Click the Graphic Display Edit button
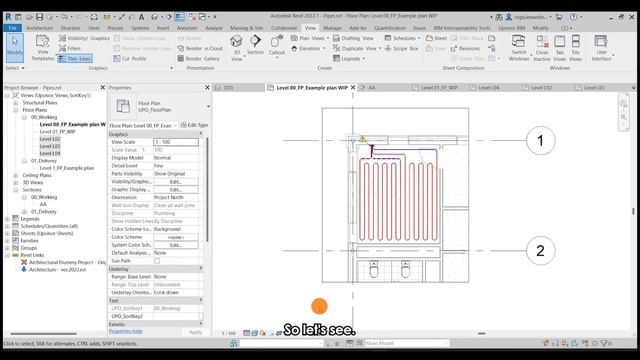The width and height of the screenshot is (640, 360). click(176, 189)
